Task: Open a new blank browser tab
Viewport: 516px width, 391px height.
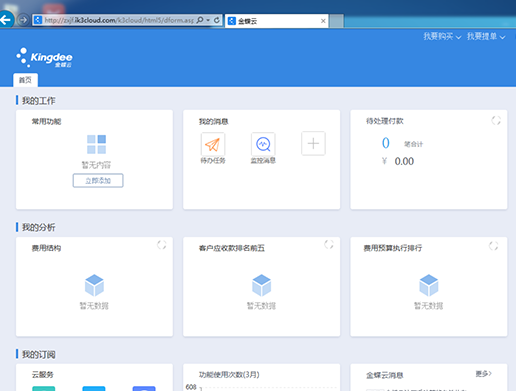Action: [337, 21]
